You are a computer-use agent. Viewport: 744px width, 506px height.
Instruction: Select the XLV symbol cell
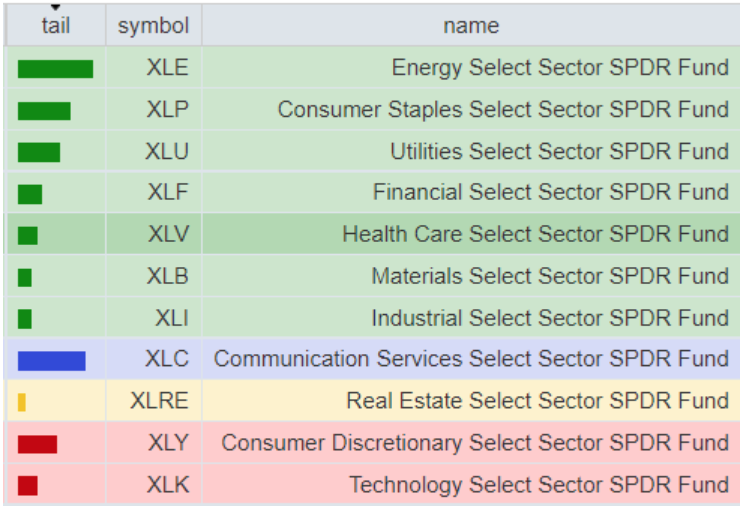pyautogui.click(x=168, y=235)
